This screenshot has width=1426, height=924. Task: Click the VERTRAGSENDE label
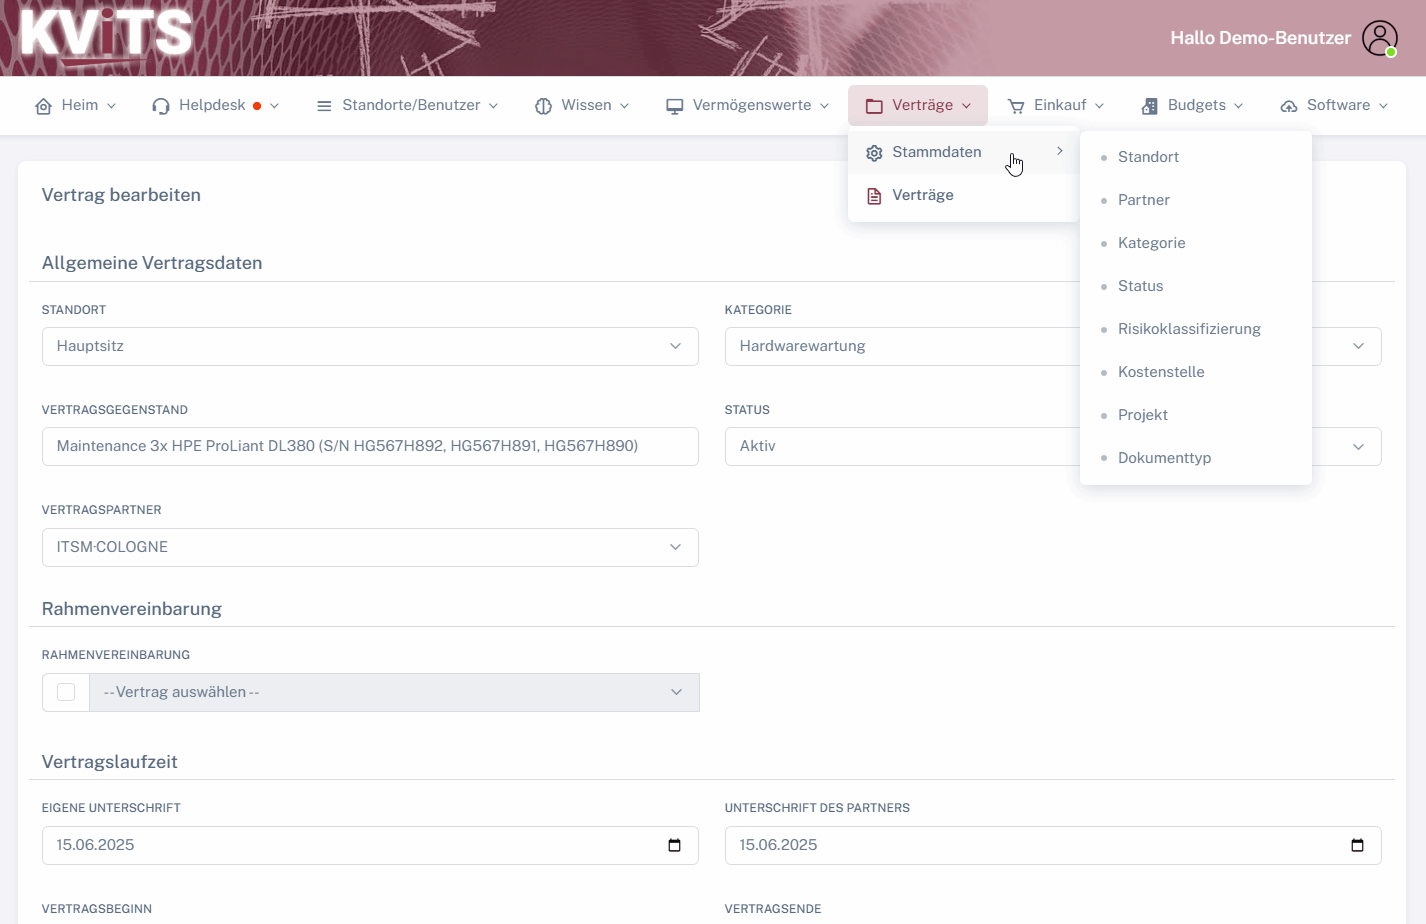[773, 909]
